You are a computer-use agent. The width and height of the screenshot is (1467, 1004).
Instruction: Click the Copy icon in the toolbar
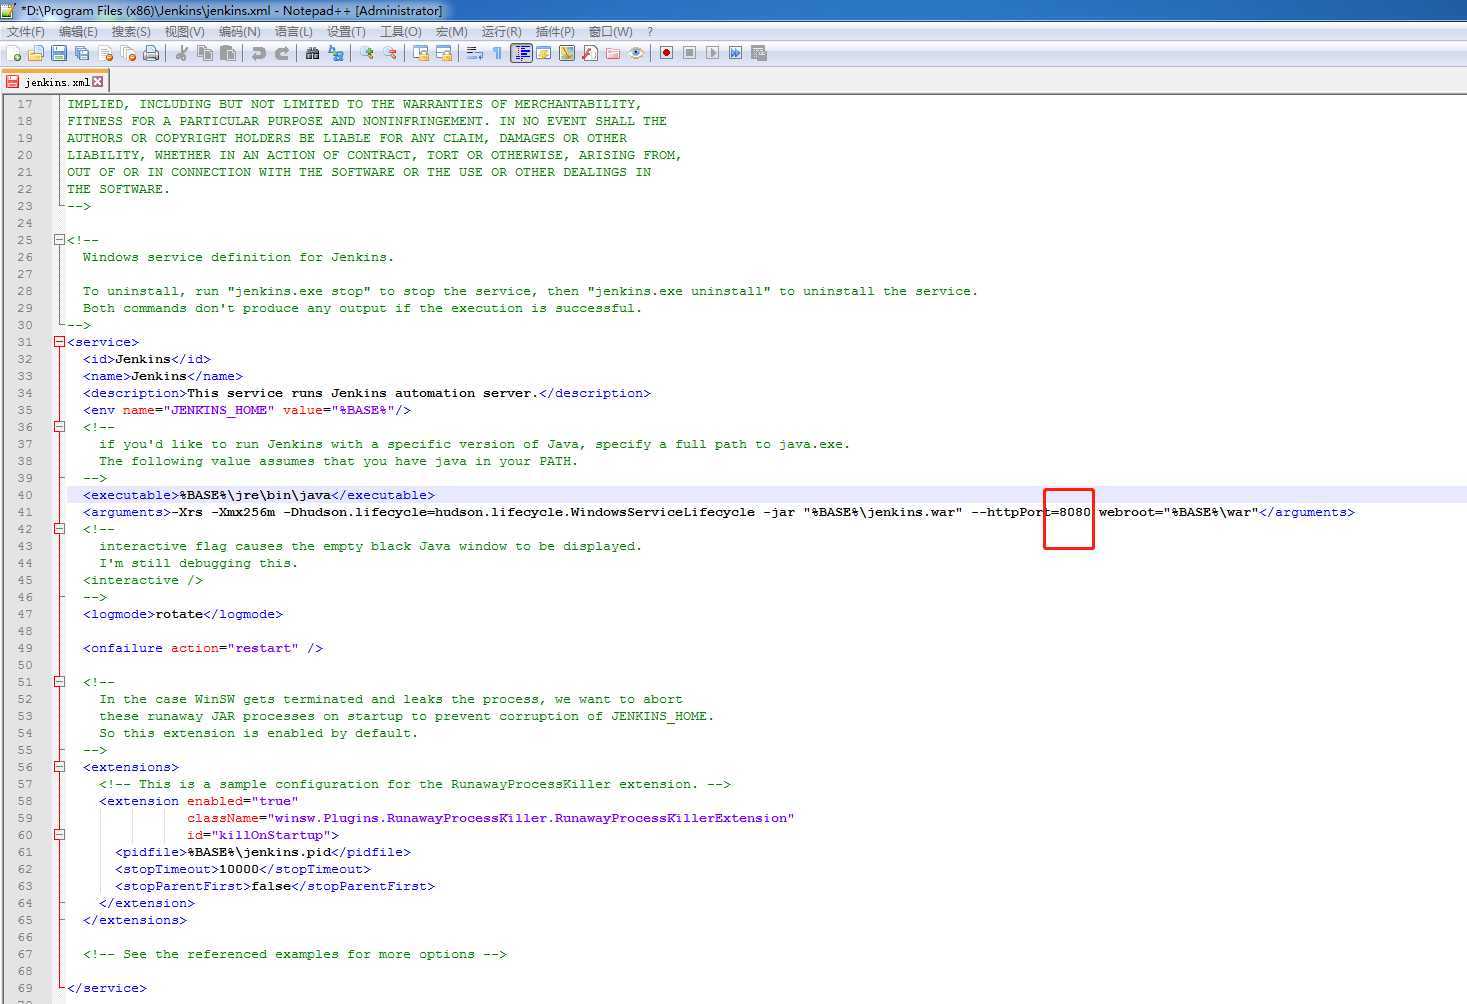(x=204, y=53)
